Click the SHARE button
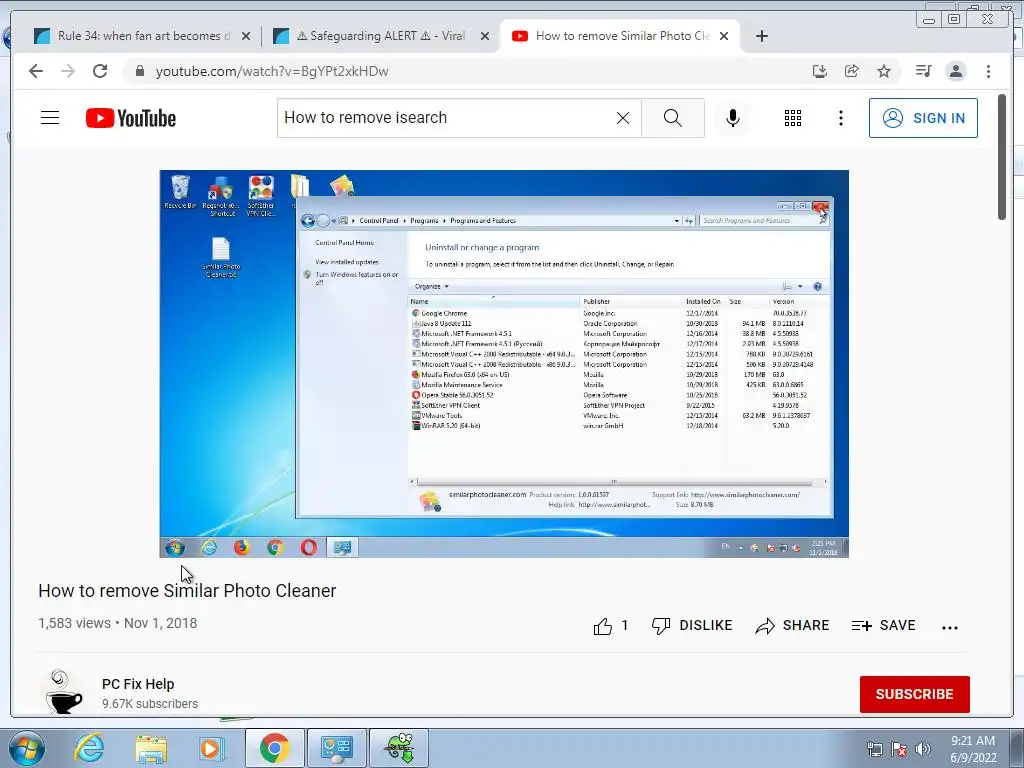 click(792, 626)
